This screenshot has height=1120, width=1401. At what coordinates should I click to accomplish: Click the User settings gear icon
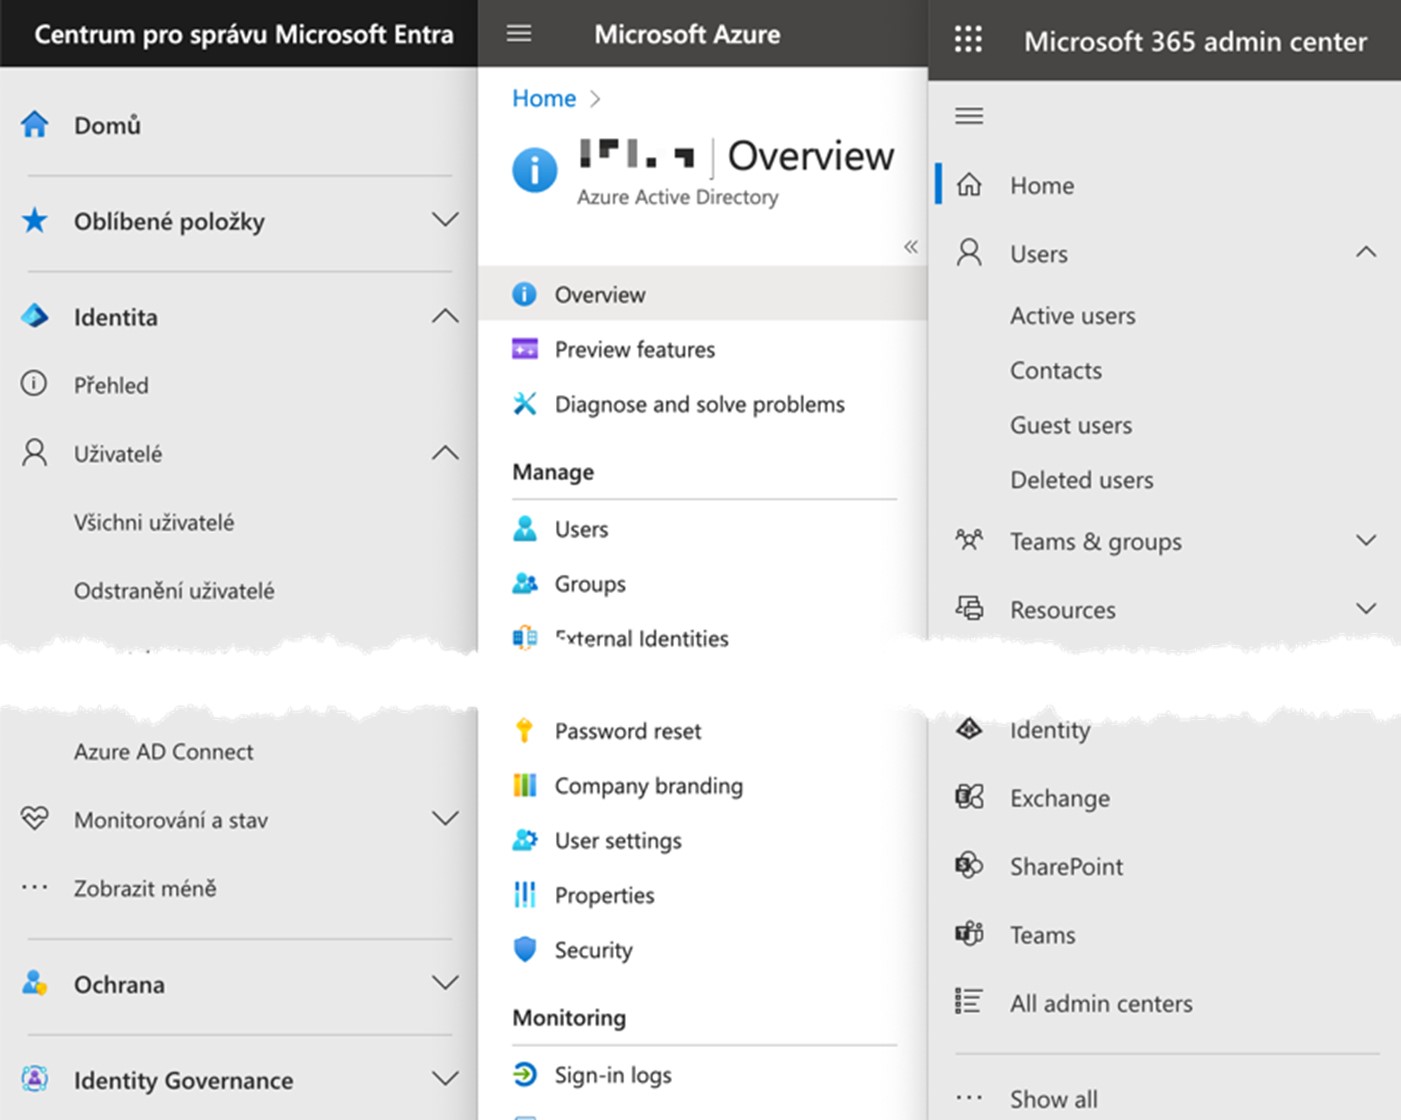pyautogui.click(x=525, y=840)
